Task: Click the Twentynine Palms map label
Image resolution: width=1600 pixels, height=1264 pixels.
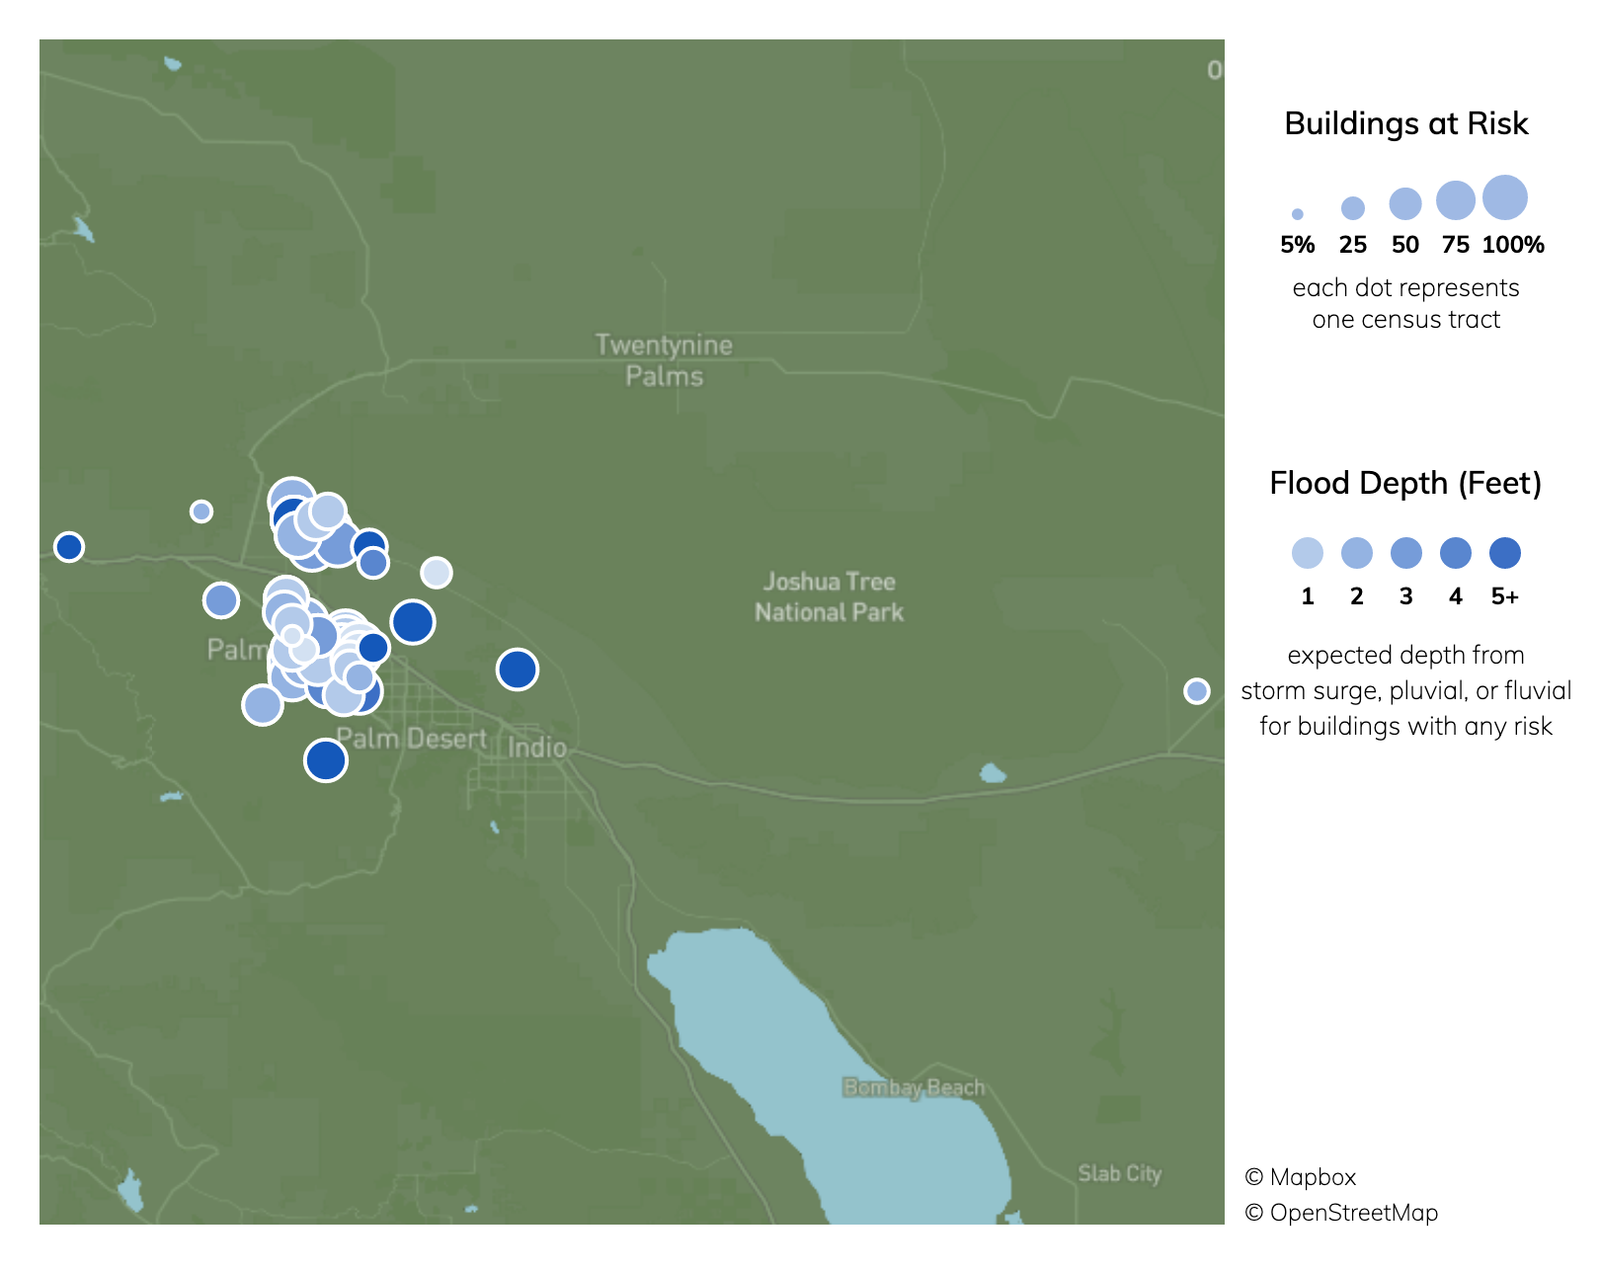Action: [x=664, y=361]
